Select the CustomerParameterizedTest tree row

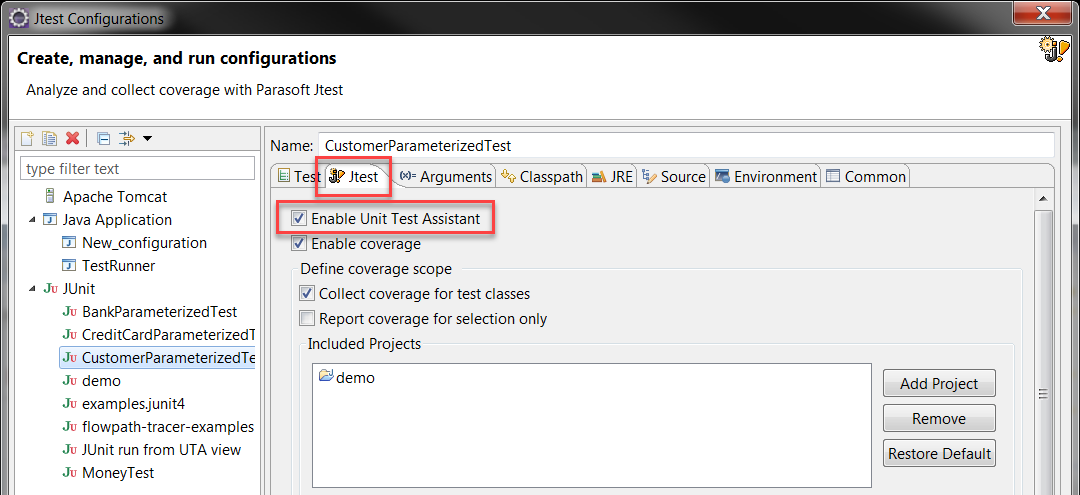point(158,358)
